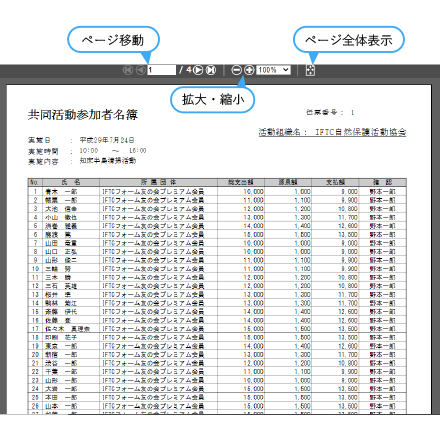Zoom out with the minus icon
The image size is (440, 440).
click(x=236, y=70)
